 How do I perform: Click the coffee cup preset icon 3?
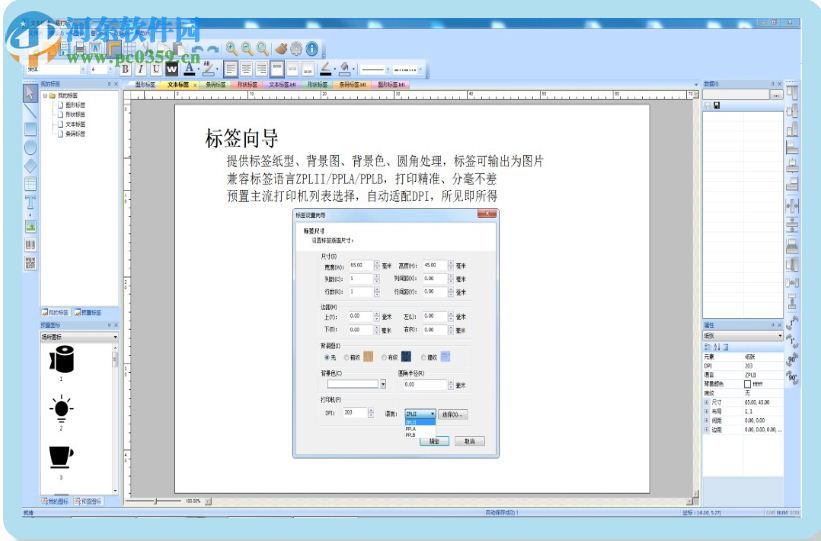pos(61,457)
